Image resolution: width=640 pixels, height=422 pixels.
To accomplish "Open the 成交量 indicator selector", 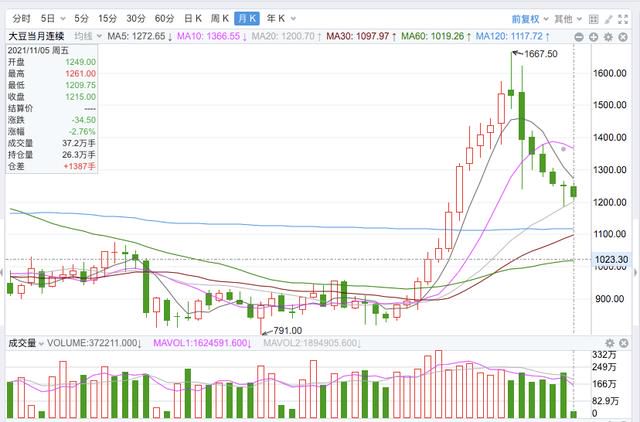I will tap(26, 343).
